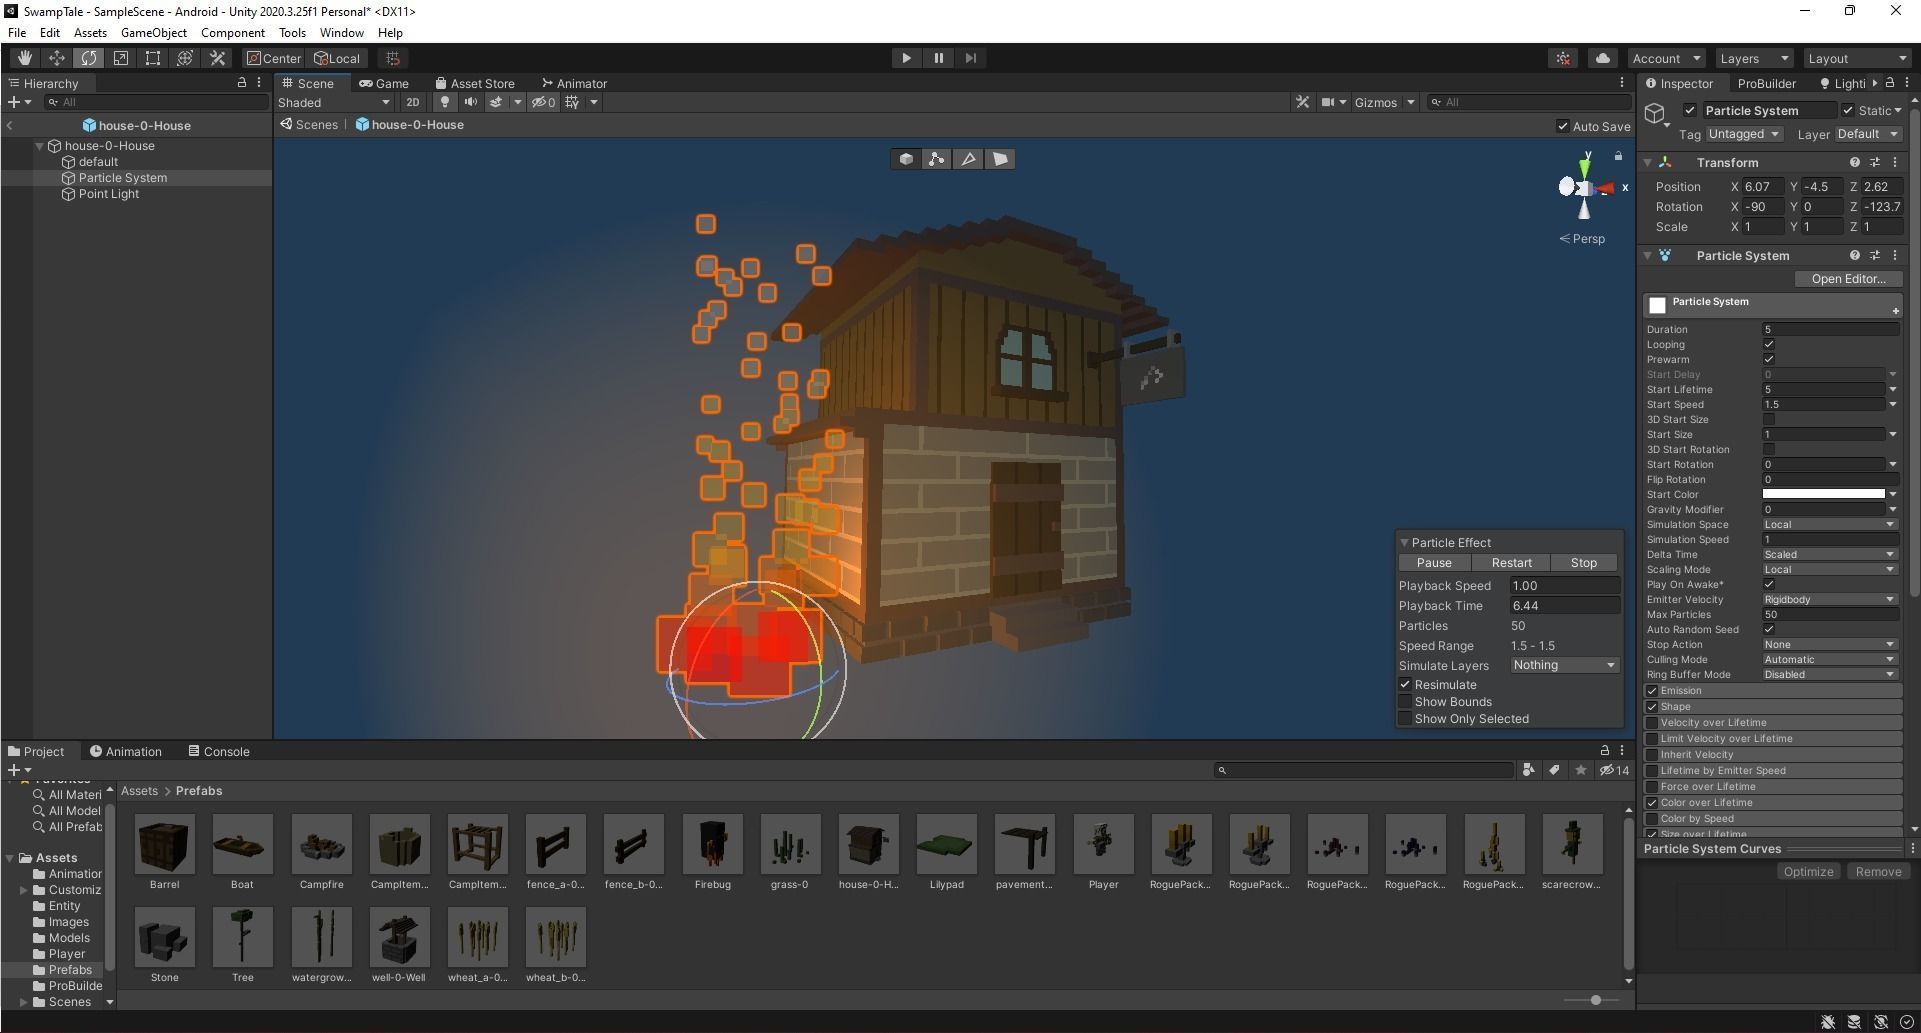The height and width of the screenshot is (1033, 1921).
Task: Collapse house-0-House hierarchy node
Action: 40,146
